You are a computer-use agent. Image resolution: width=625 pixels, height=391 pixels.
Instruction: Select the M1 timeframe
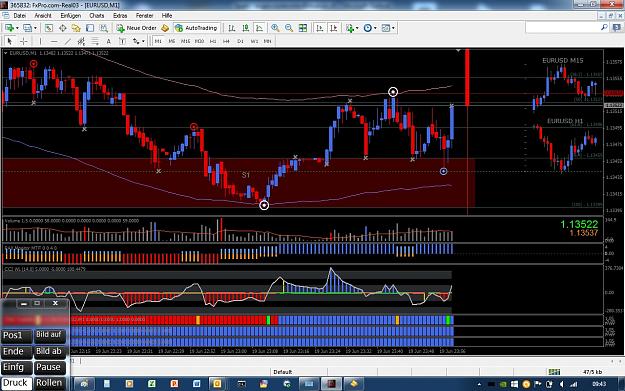point(158,41)
